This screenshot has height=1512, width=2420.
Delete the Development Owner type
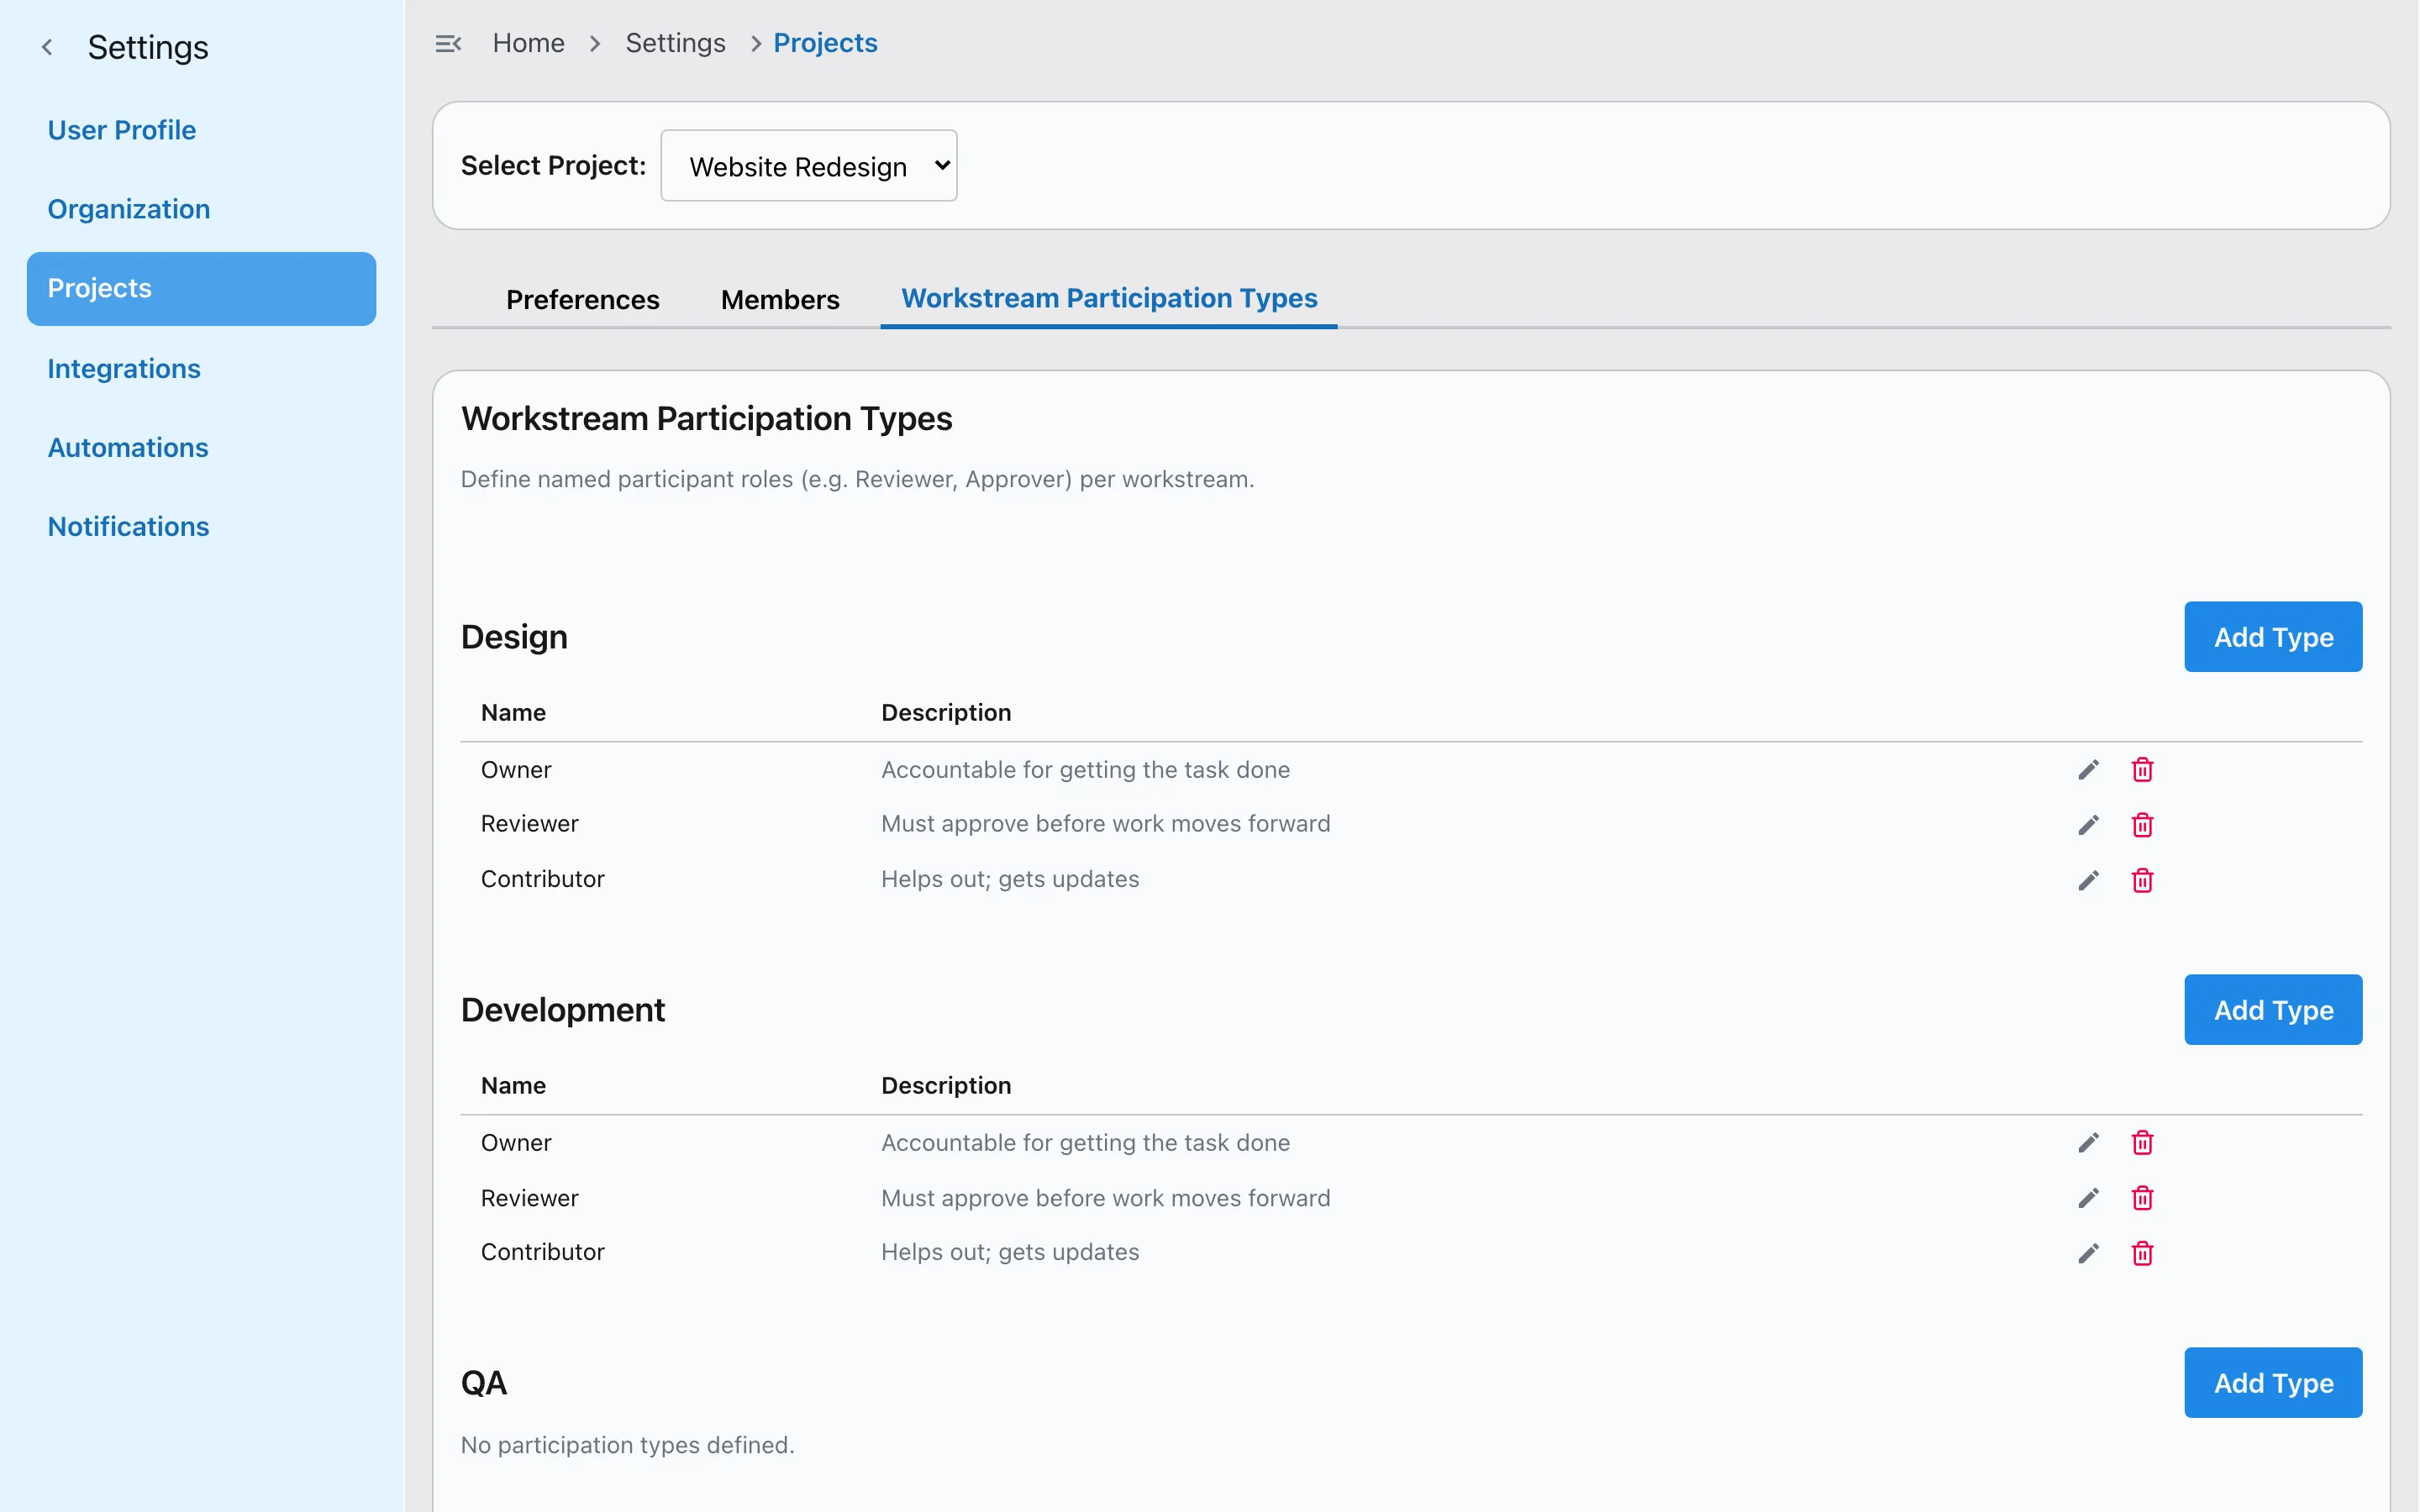pyautogui.click(x=2142, y=1143)
